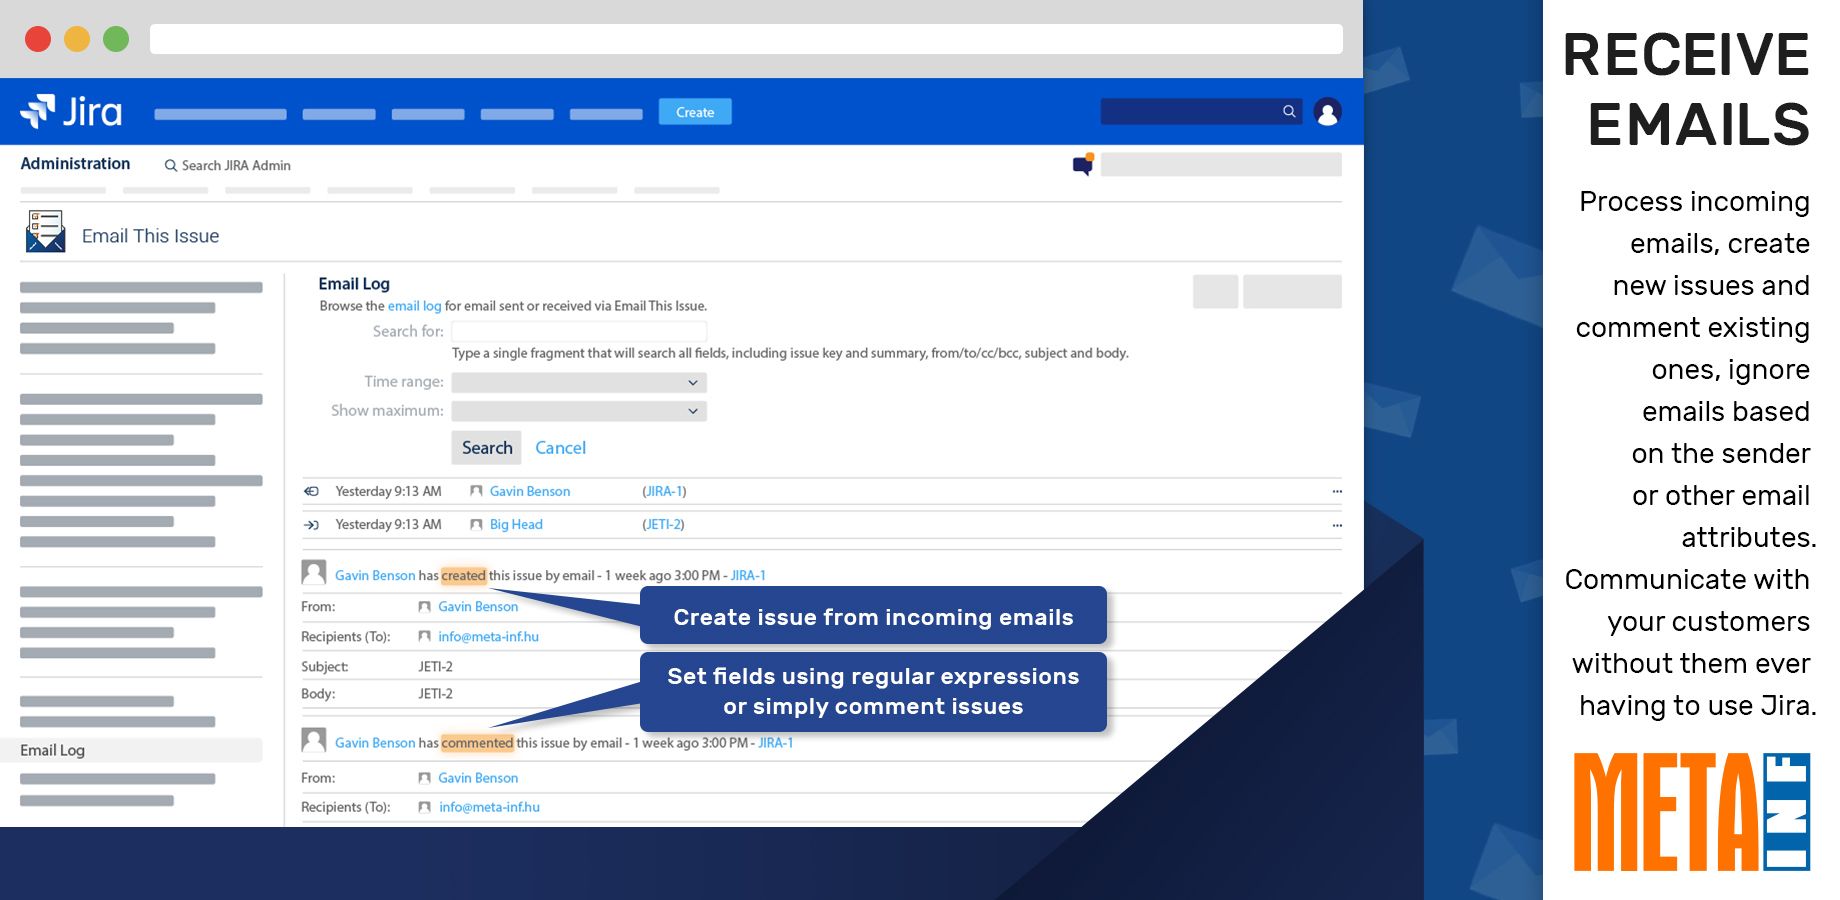Open the Administration heading
The width and height of the screenshot is (1840, 900).
(75, 164)
